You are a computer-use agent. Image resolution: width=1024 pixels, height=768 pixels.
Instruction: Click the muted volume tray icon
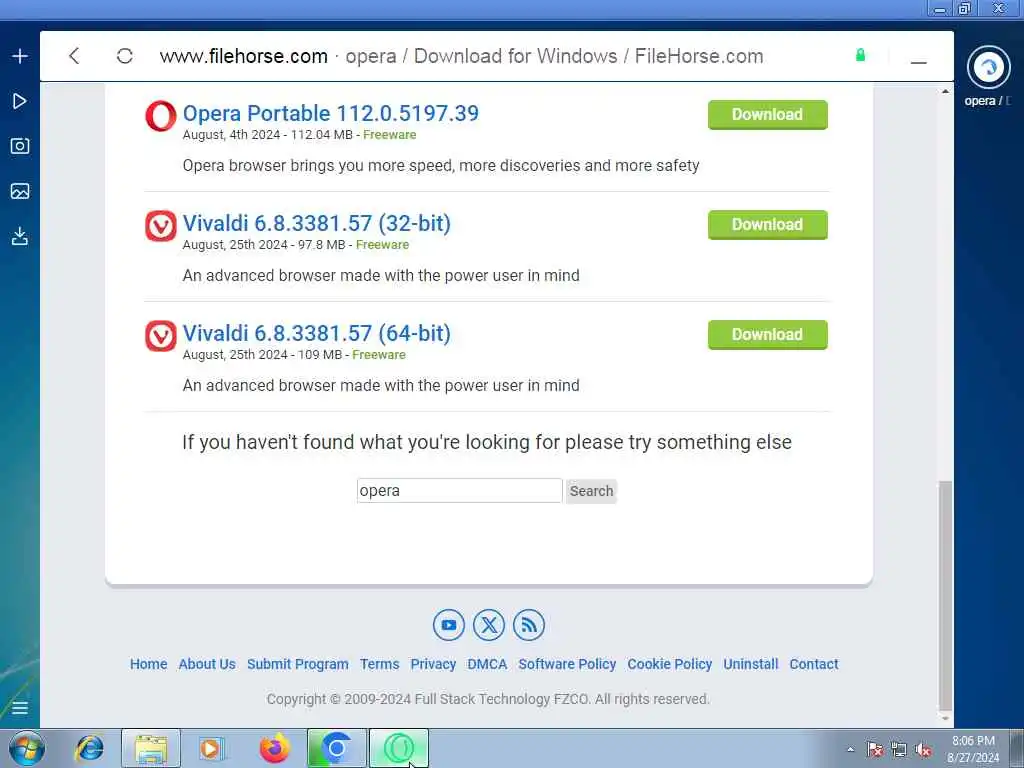coord(923,750)
